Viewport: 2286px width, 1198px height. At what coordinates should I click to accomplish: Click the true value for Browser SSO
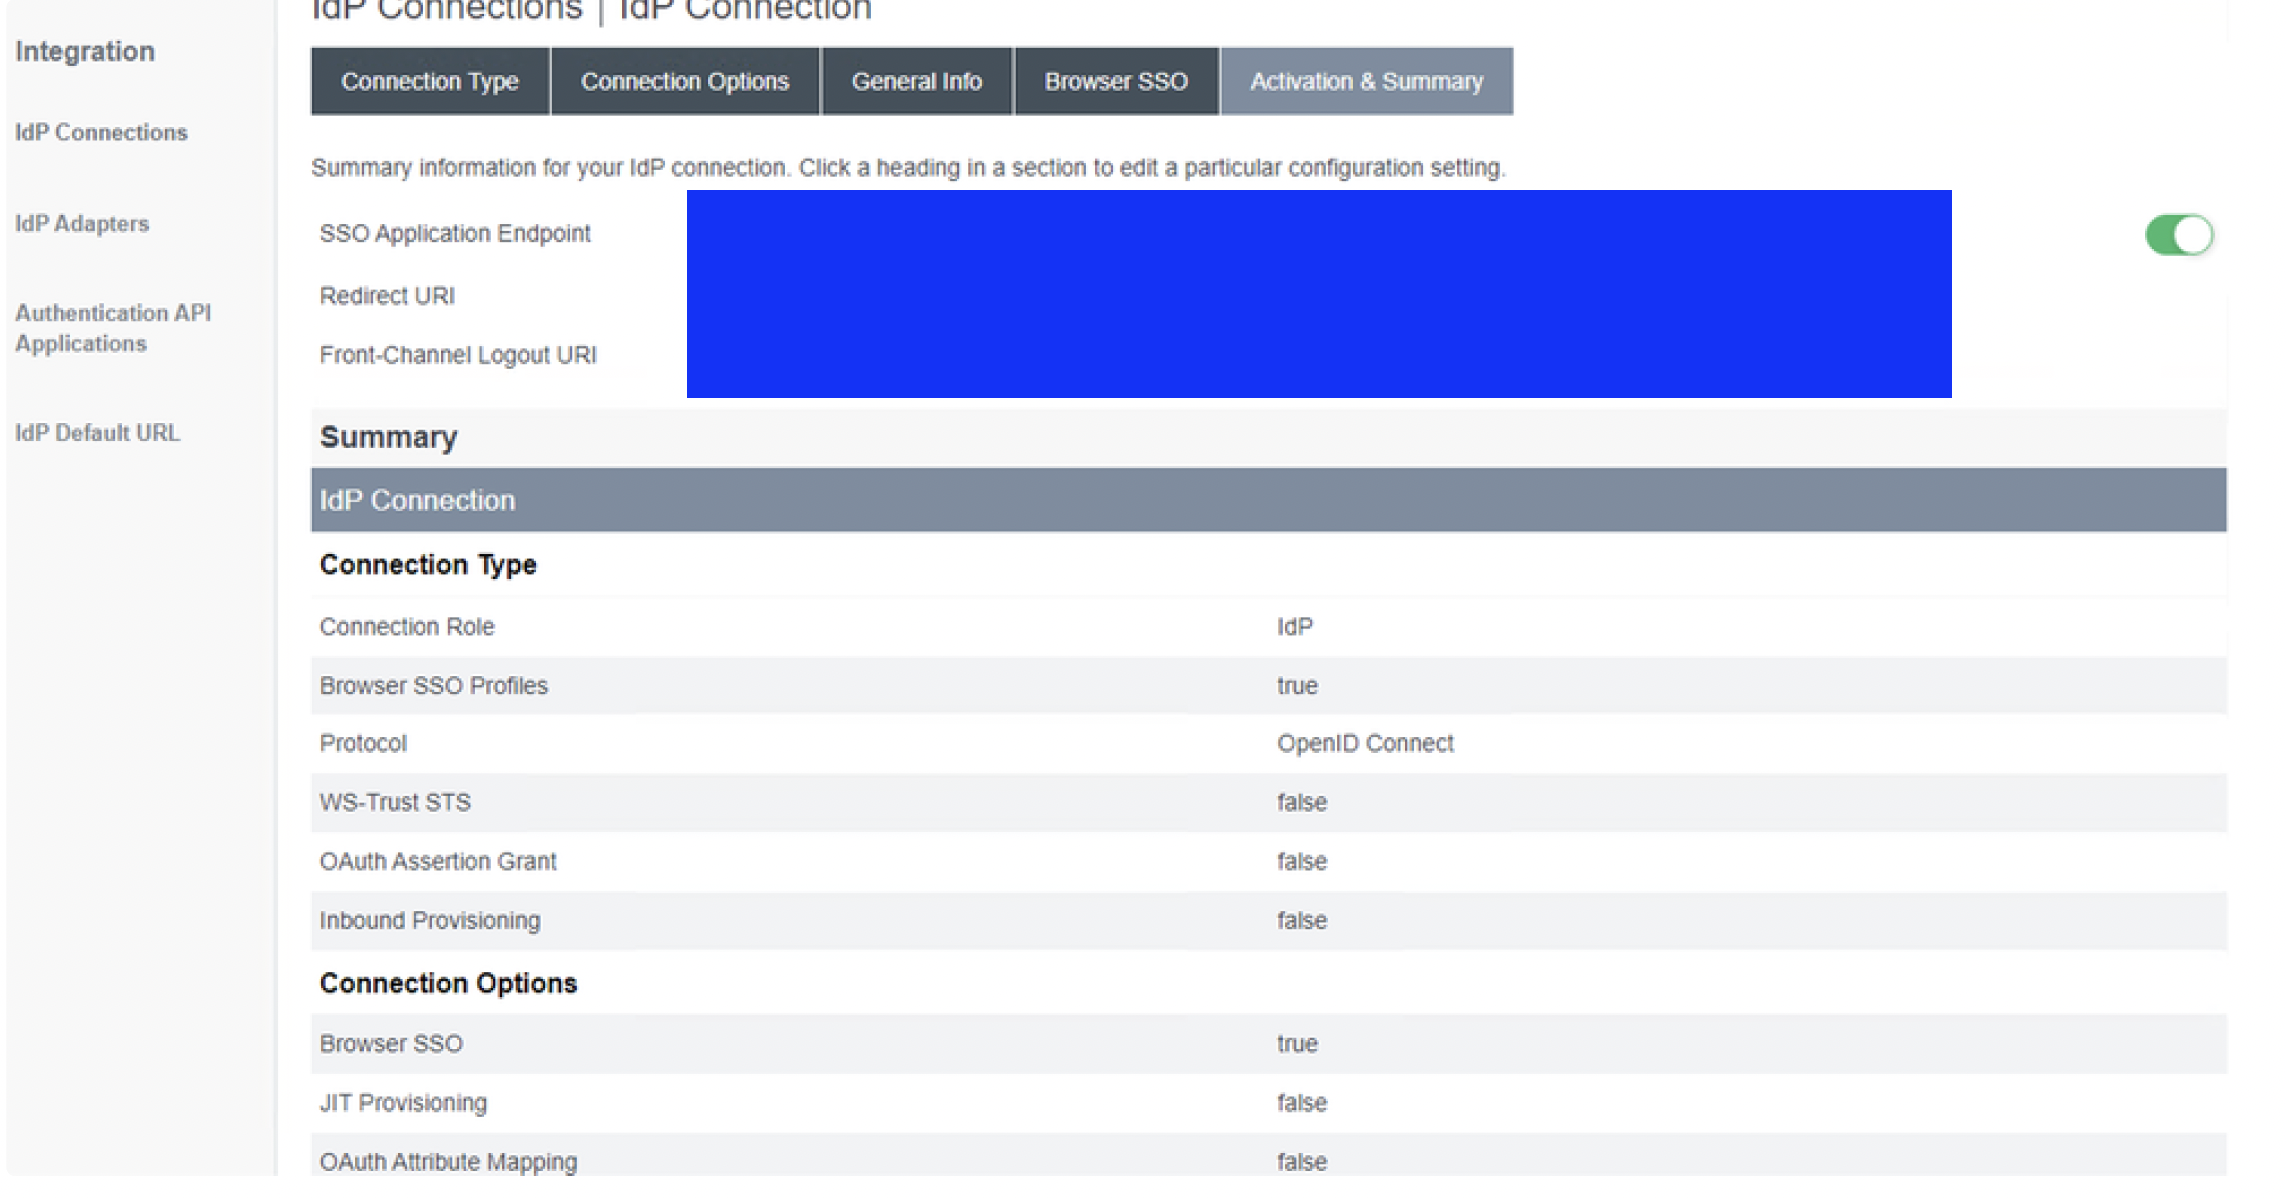(x=1297, y=1044)
